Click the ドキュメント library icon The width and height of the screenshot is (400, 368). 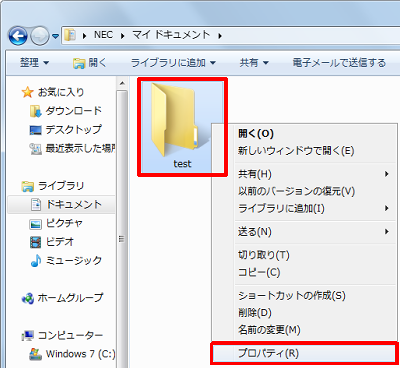click(x=36, y=205)
